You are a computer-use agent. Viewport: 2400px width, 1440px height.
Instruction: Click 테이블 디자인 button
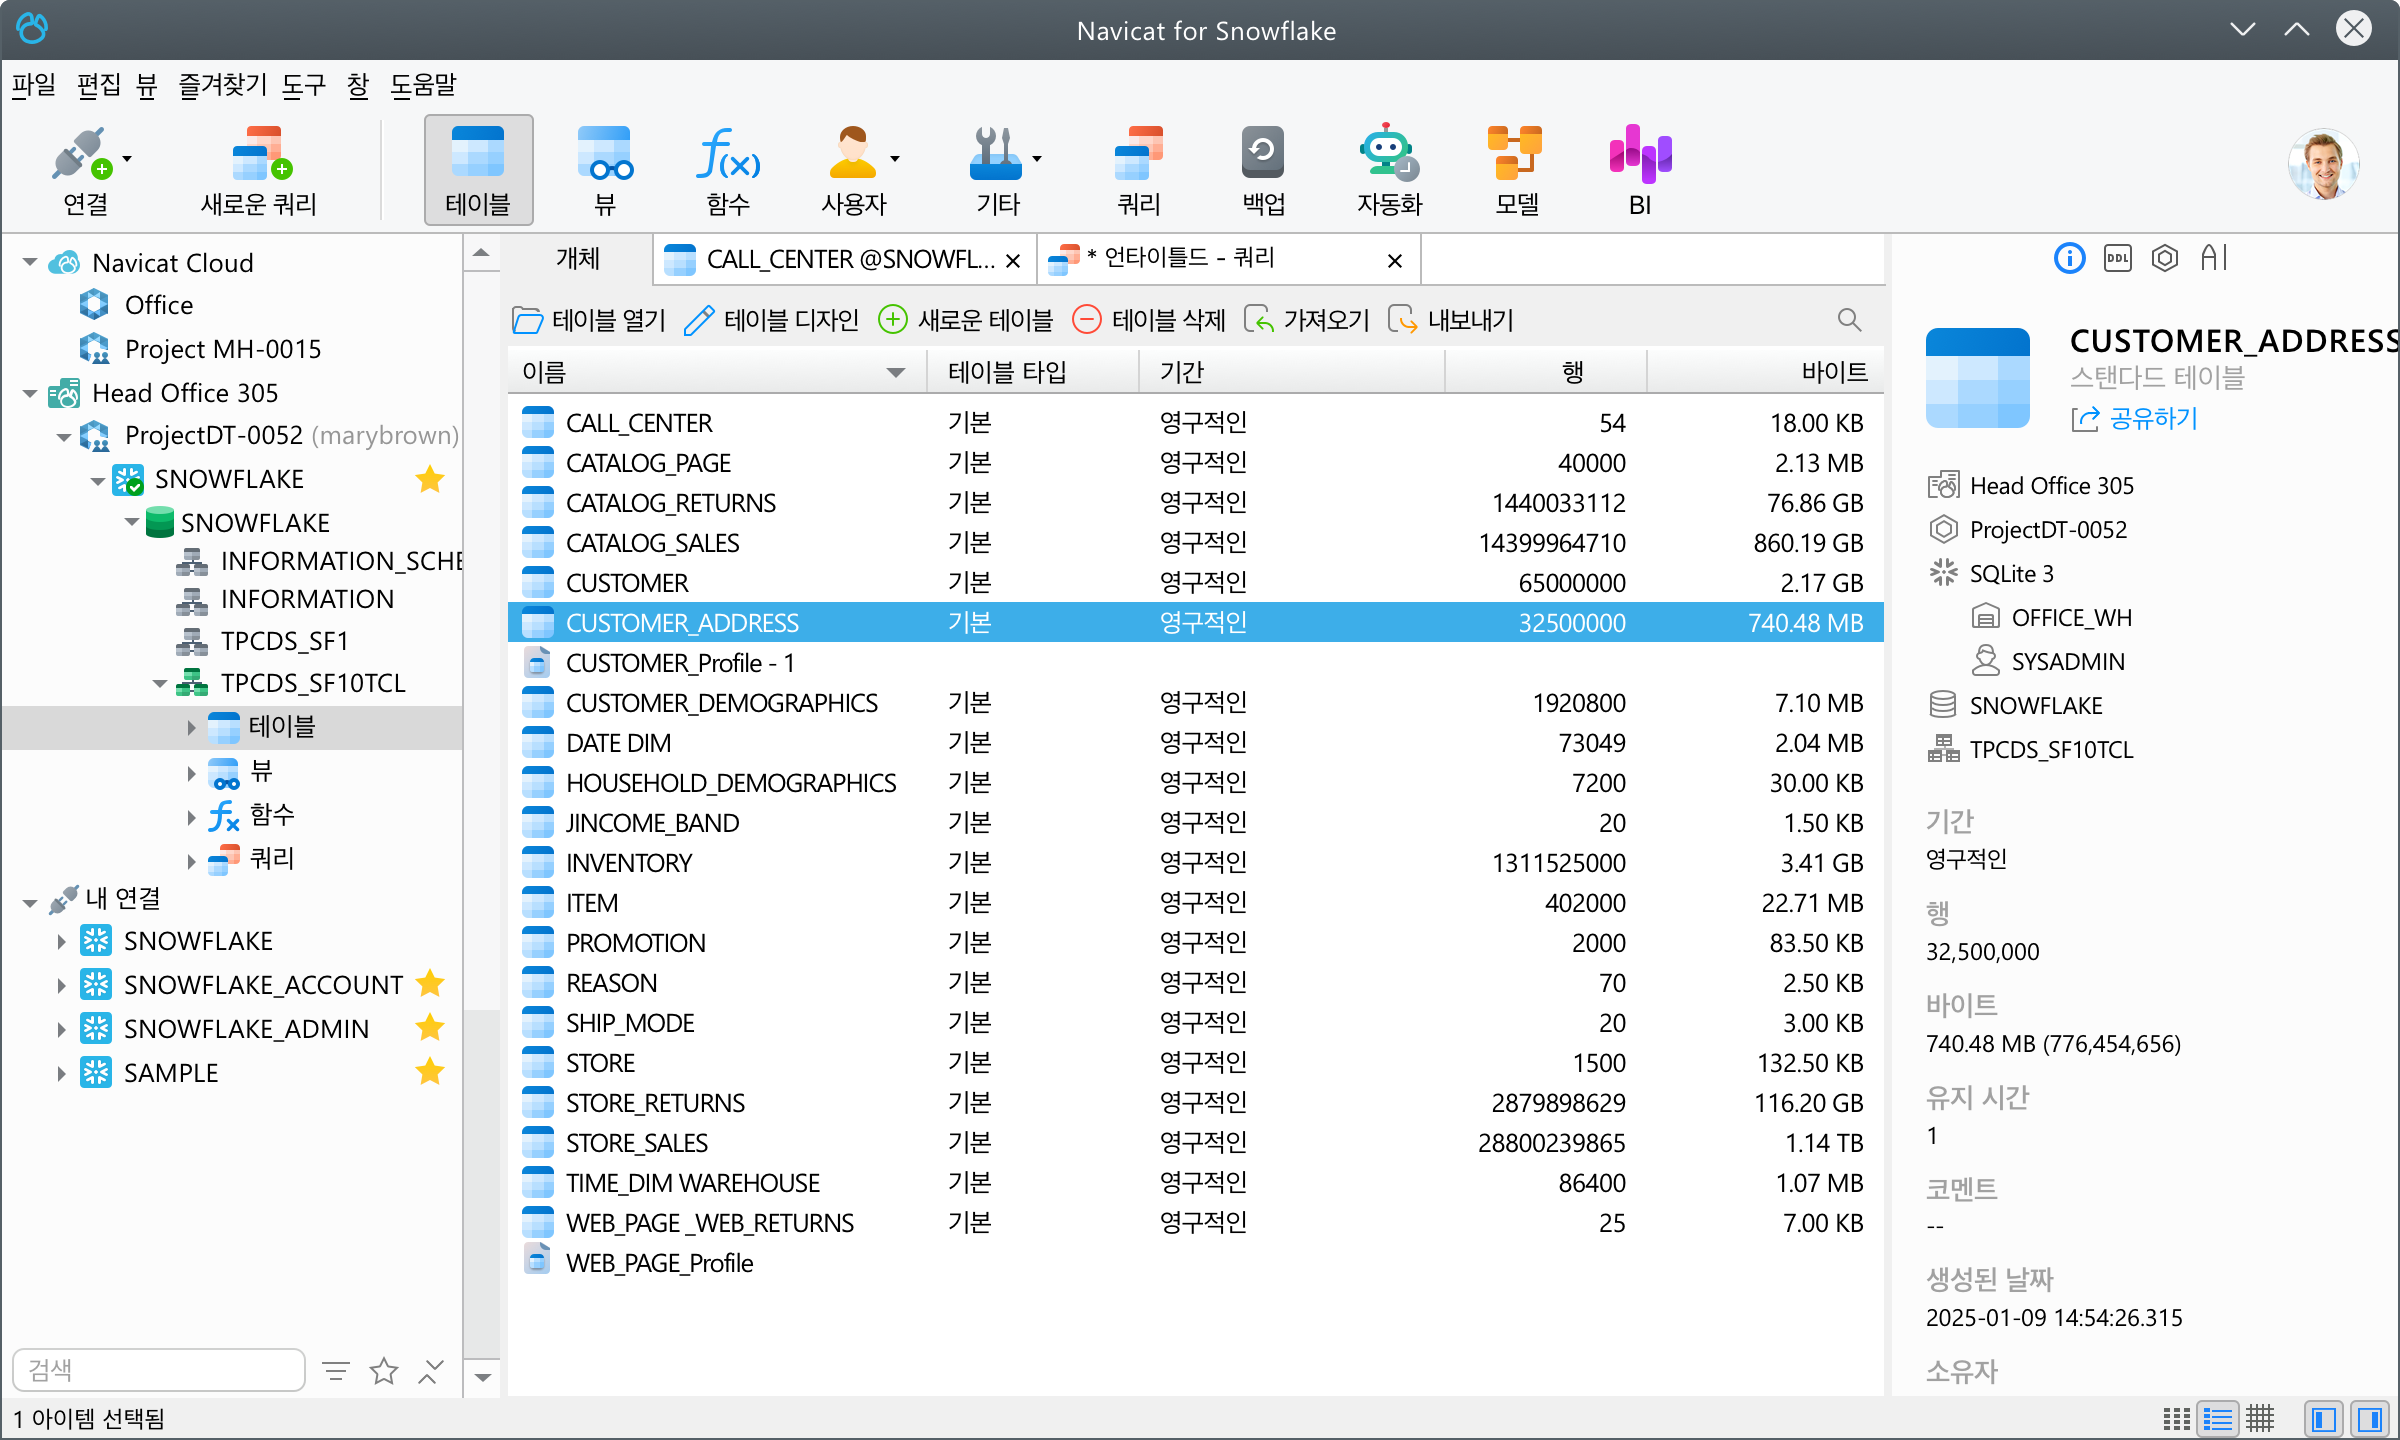(772, 320)
